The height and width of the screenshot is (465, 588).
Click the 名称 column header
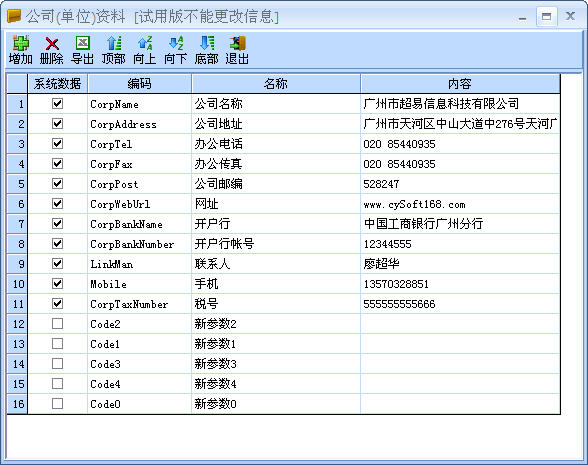pos(276,84)
